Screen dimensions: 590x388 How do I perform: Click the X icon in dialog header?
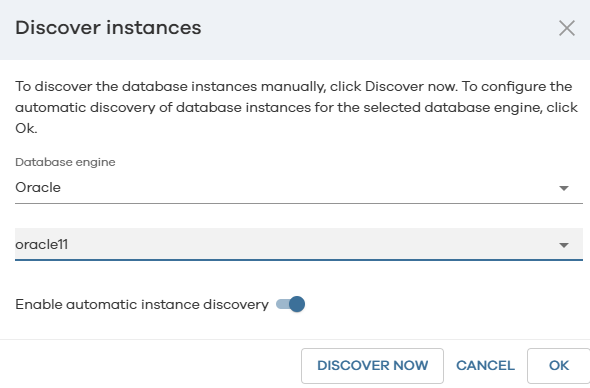(x=567, y=28)
